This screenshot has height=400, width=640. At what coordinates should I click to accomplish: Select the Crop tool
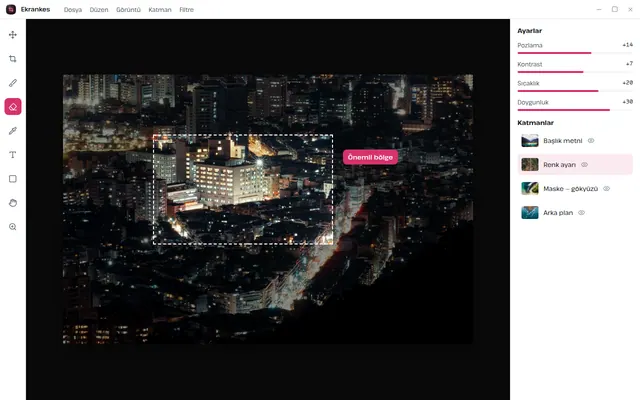coord(13,59)
